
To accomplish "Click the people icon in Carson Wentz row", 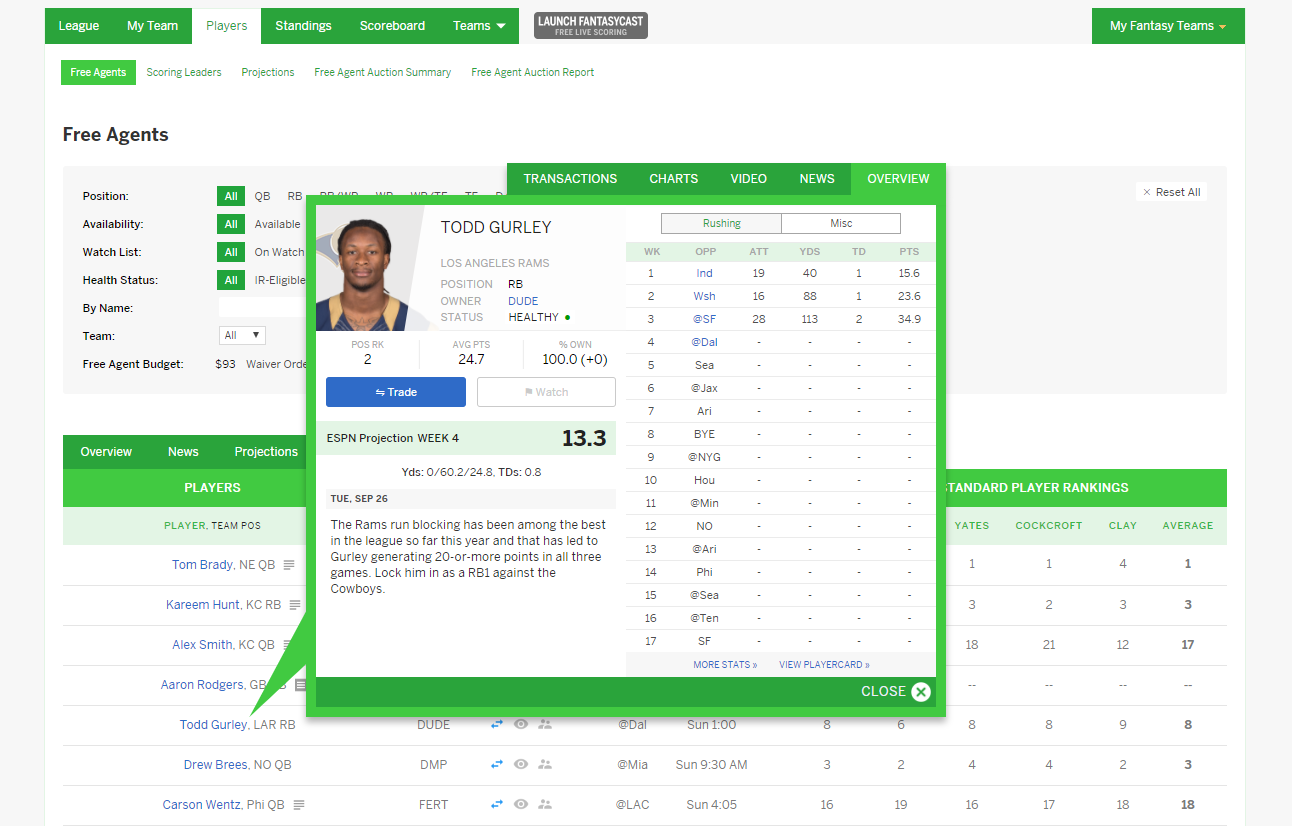I will click(545, 805).
